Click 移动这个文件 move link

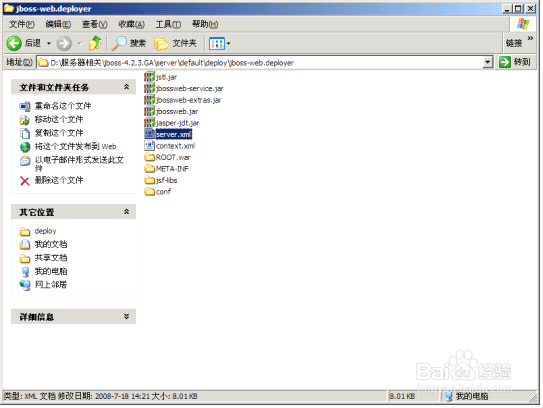click(59, 119)
